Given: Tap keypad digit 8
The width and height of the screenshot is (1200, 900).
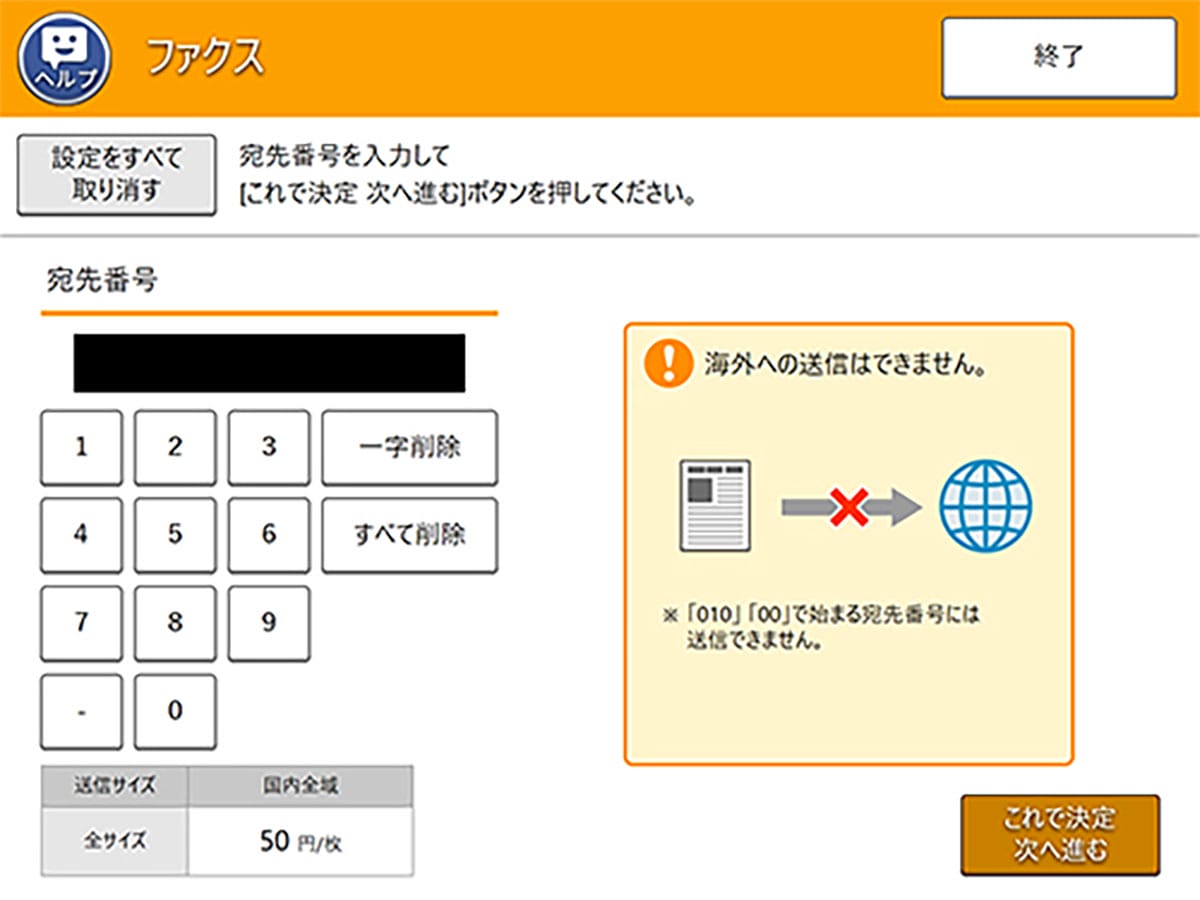Looking at the screenshot, I should click(x=175, y=623).
